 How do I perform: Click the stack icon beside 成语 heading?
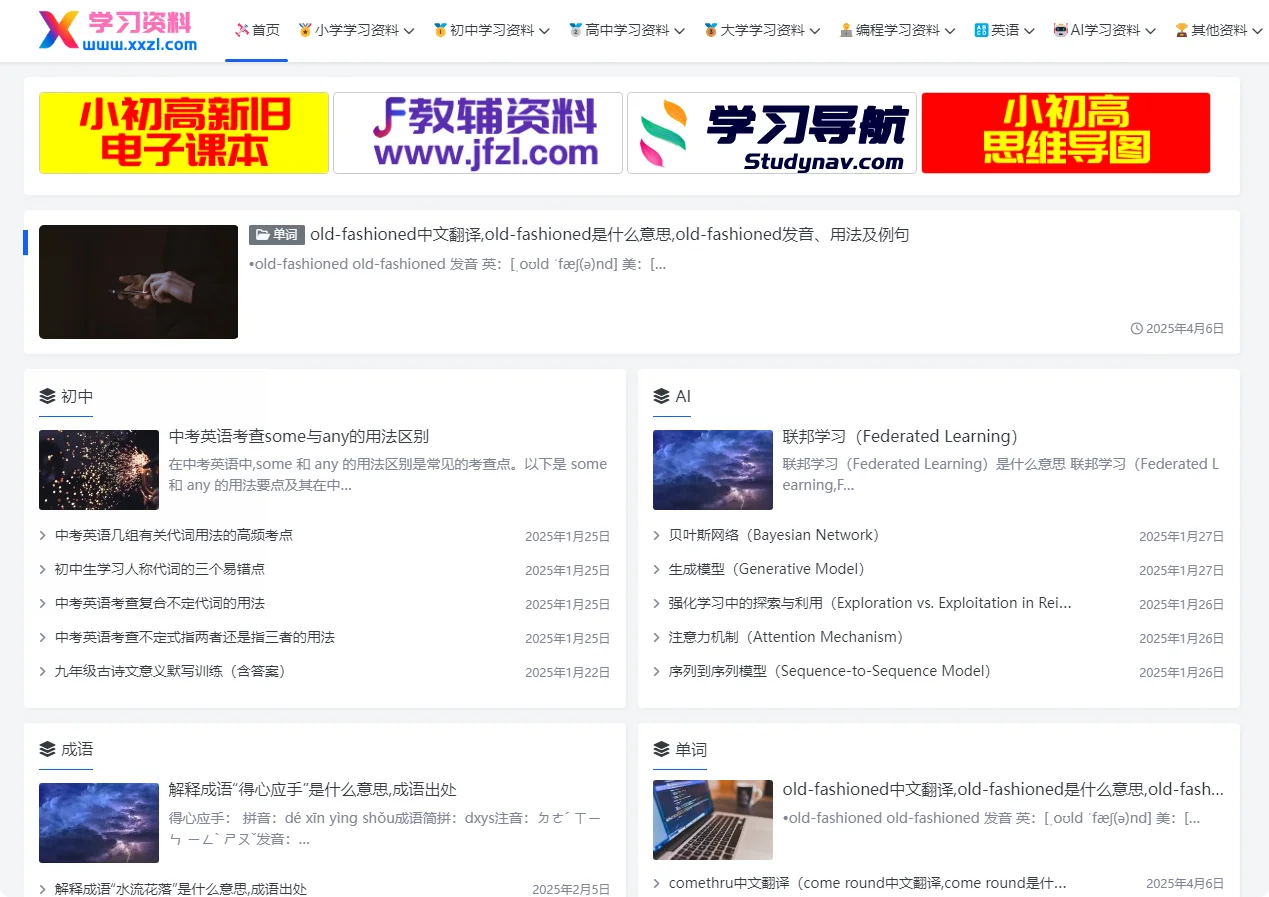(x=45, y=748)
